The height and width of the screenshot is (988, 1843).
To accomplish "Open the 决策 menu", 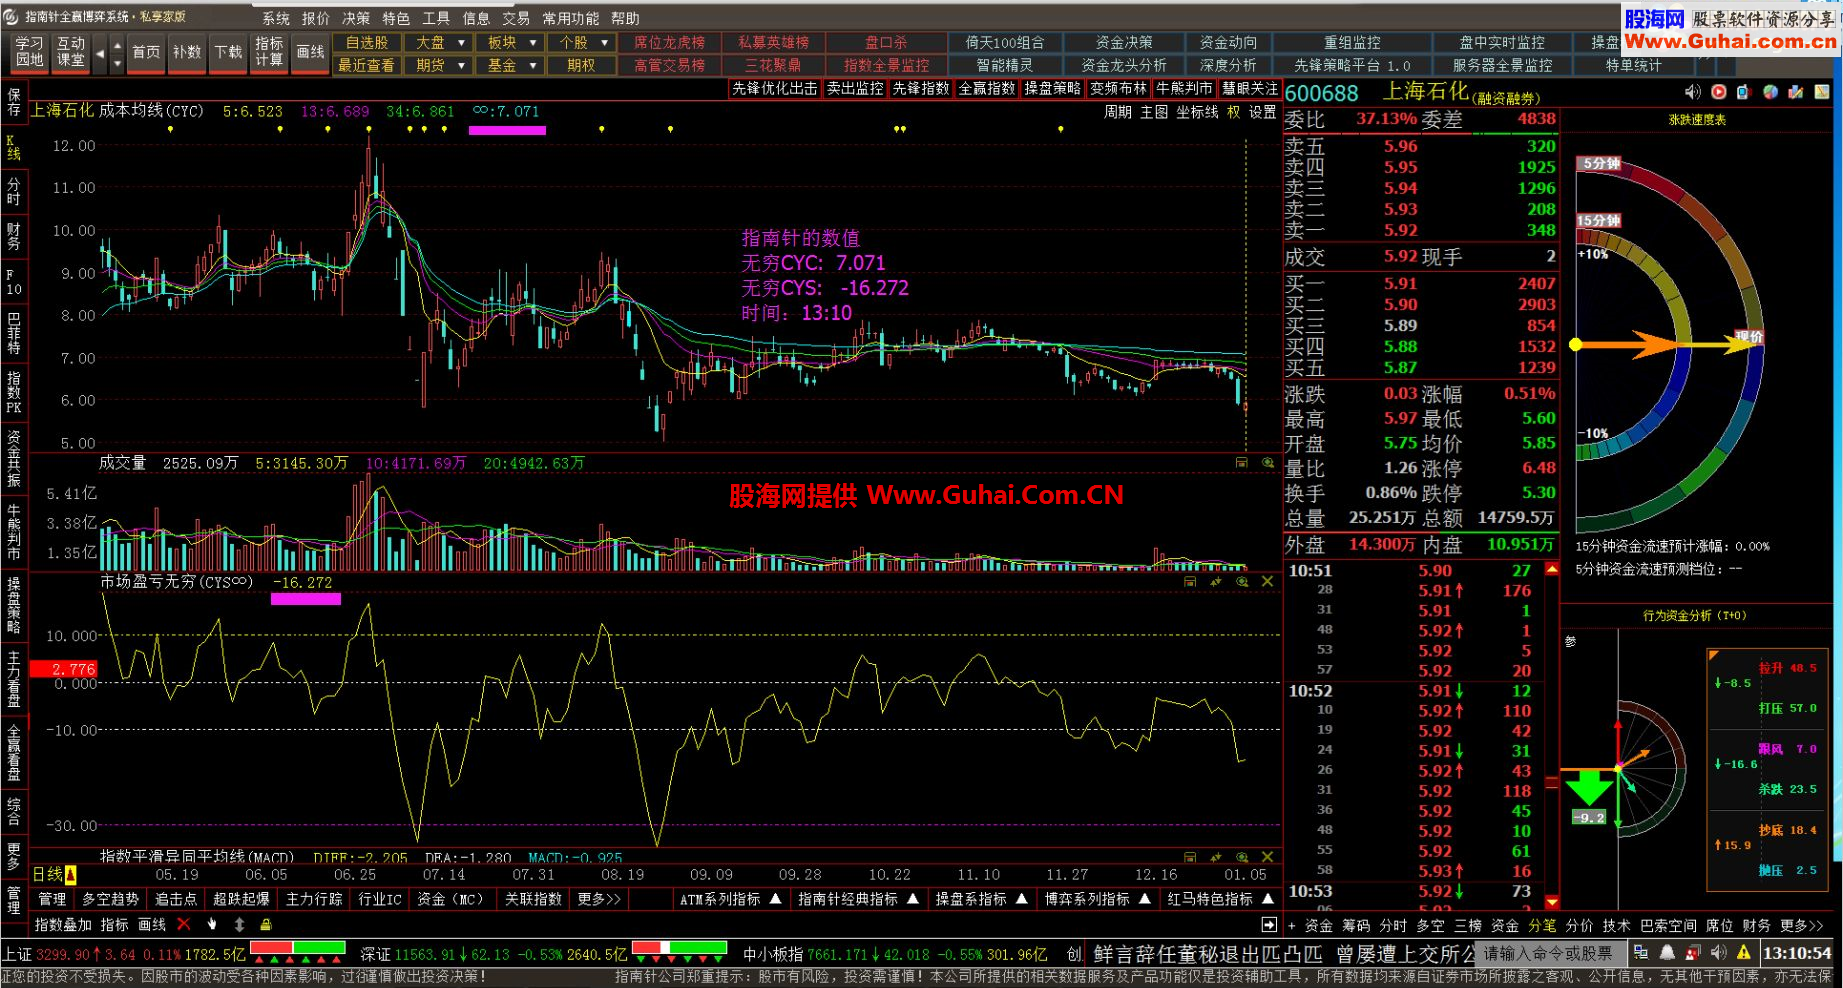I will [356, 18].
